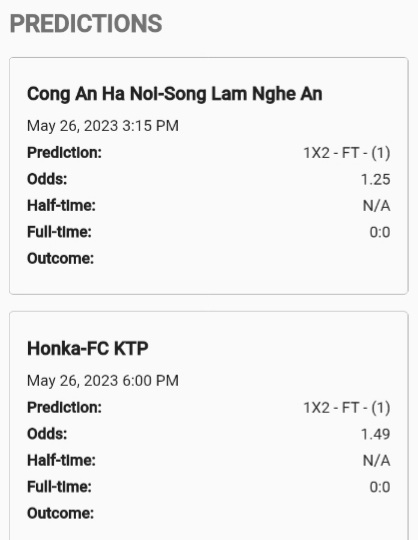Click the Outcome label in first card
This screenshot has width=418, height=540.
tap(61, 259)
